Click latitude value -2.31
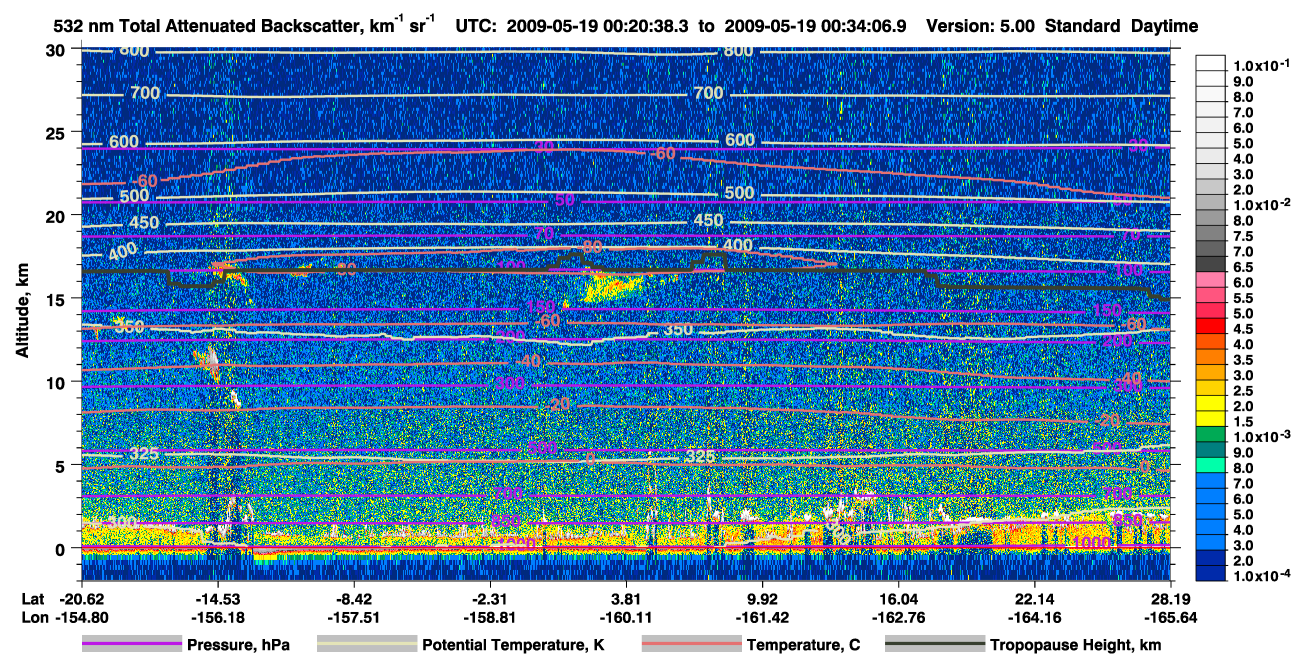 (x=490, y=598)
